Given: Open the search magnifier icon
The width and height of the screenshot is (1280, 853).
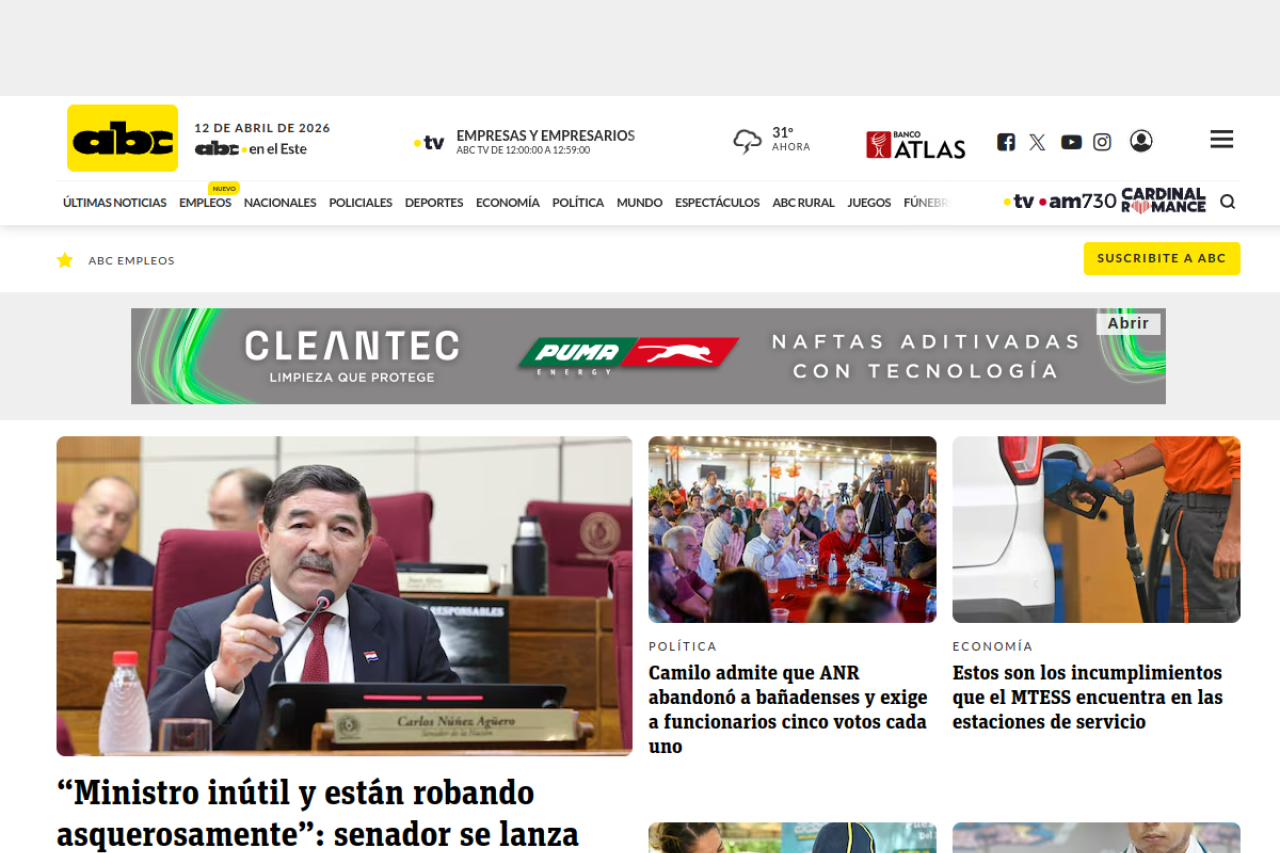Looking at the screenshot, I should [1227, 202].
